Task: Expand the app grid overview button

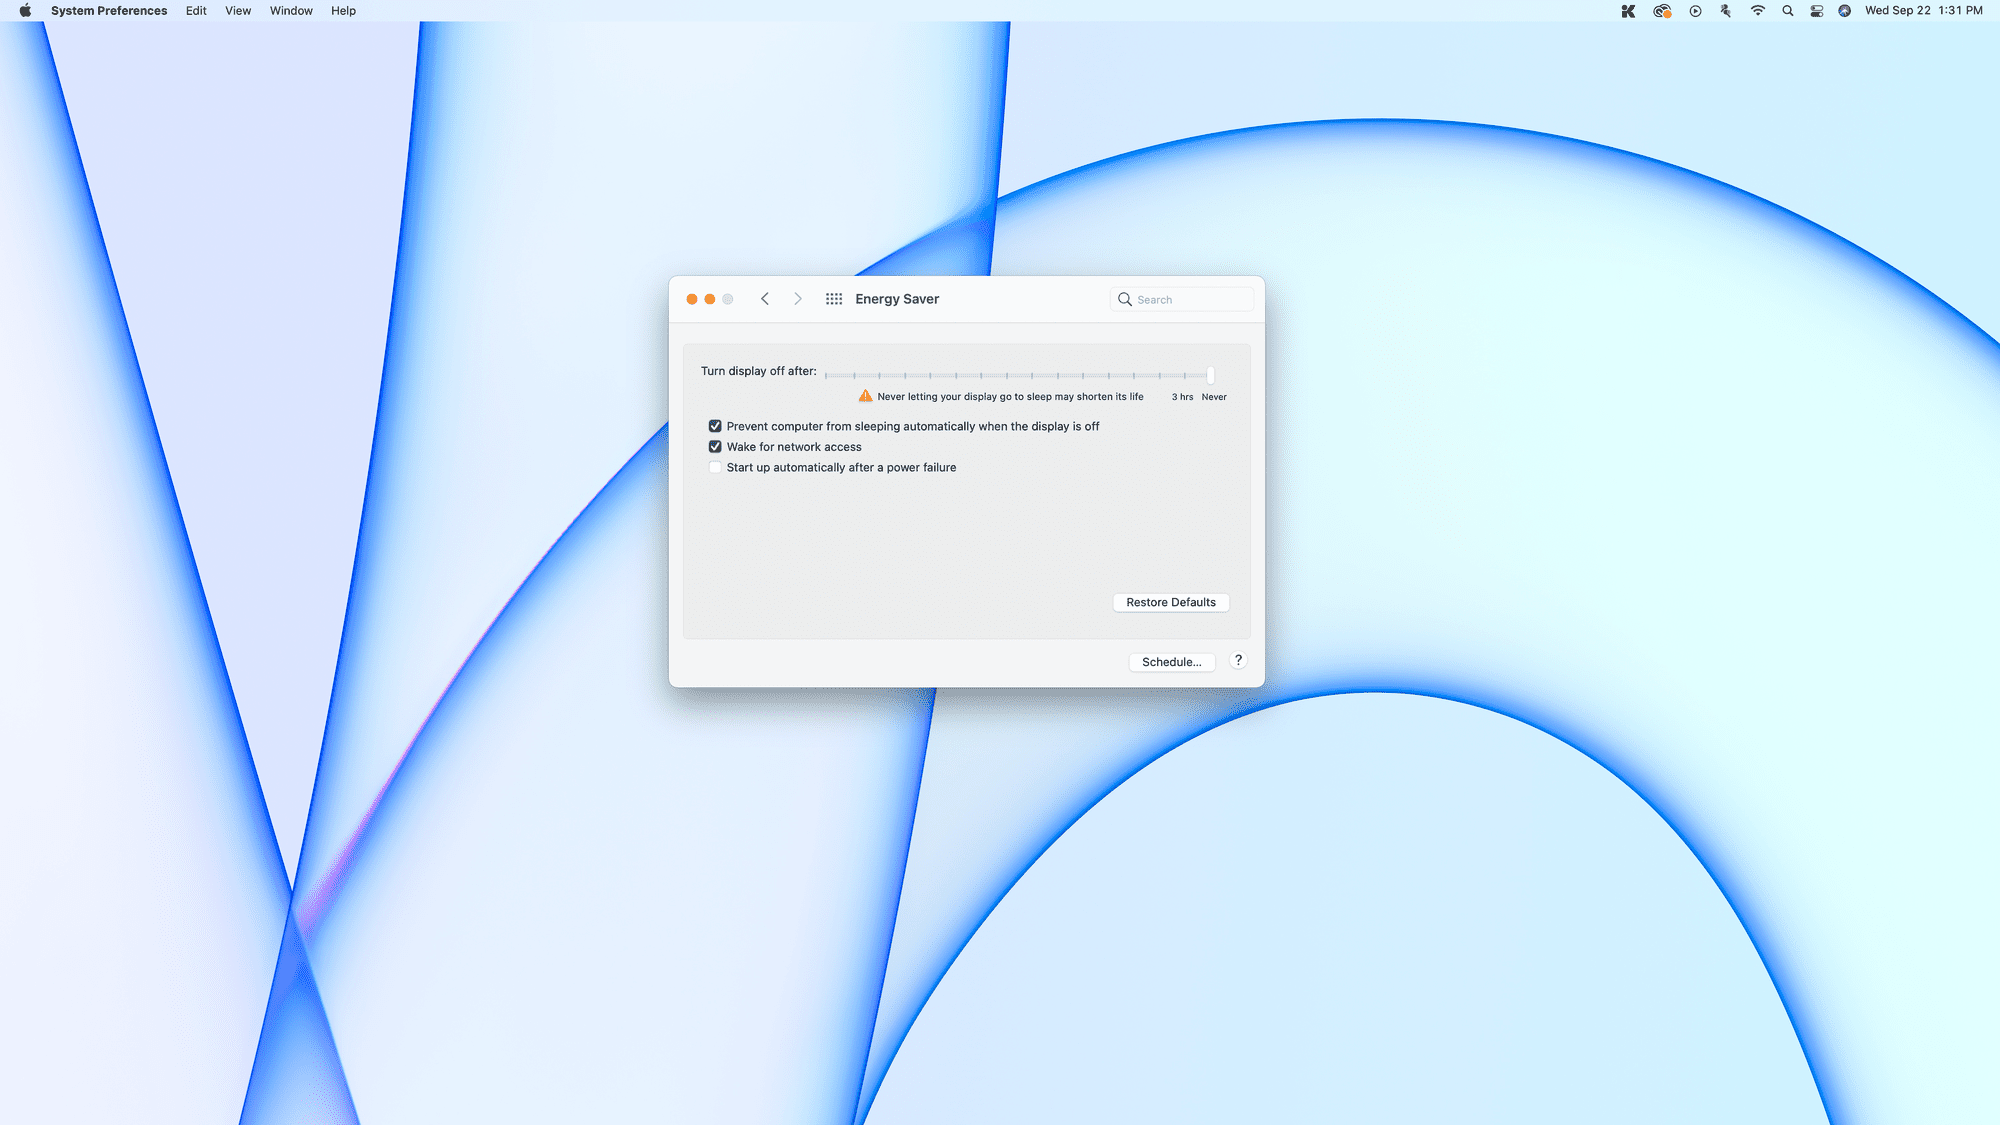Action: coord(832,298)
